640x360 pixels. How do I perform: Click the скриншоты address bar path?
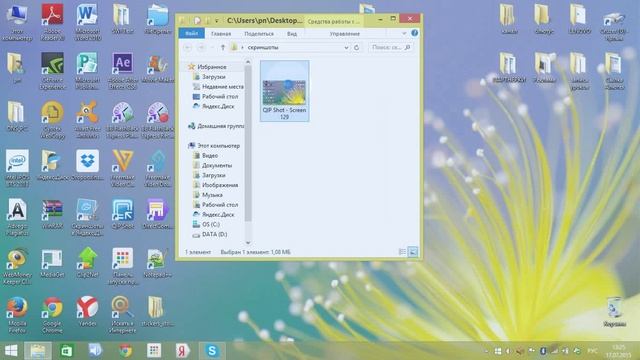[x=263, y=47]
